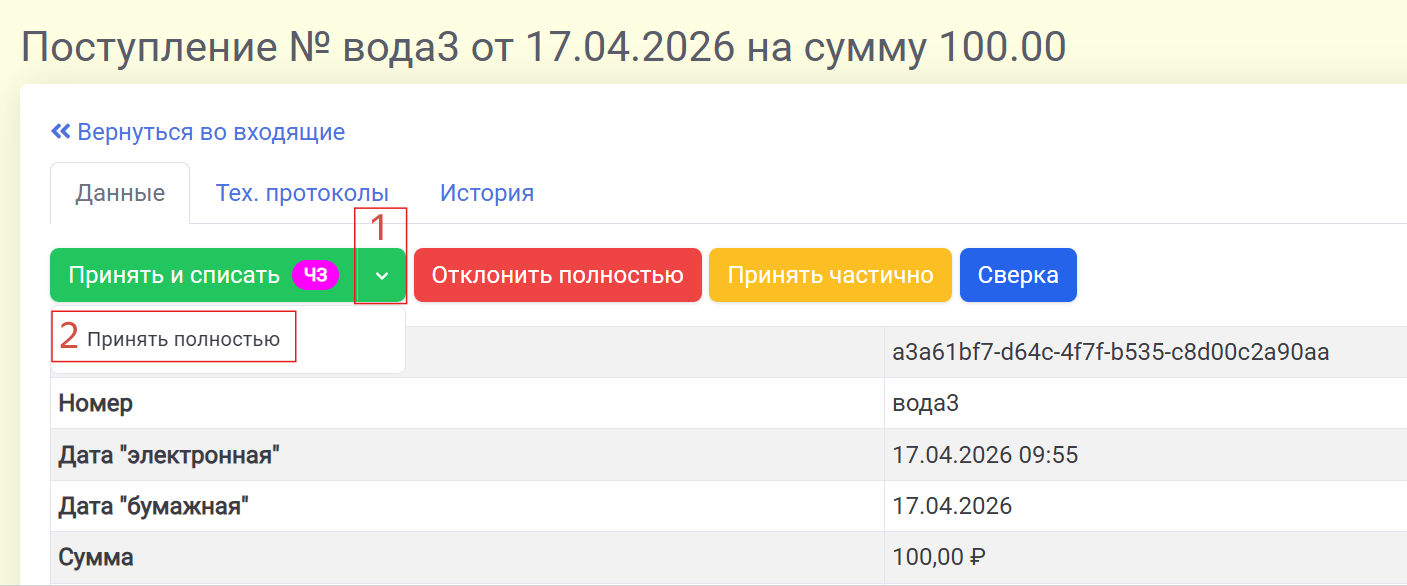This screenshot has width=1407, height=586.
Task: Open "Сверка" with the blue button
Action: coord(1018,275)
